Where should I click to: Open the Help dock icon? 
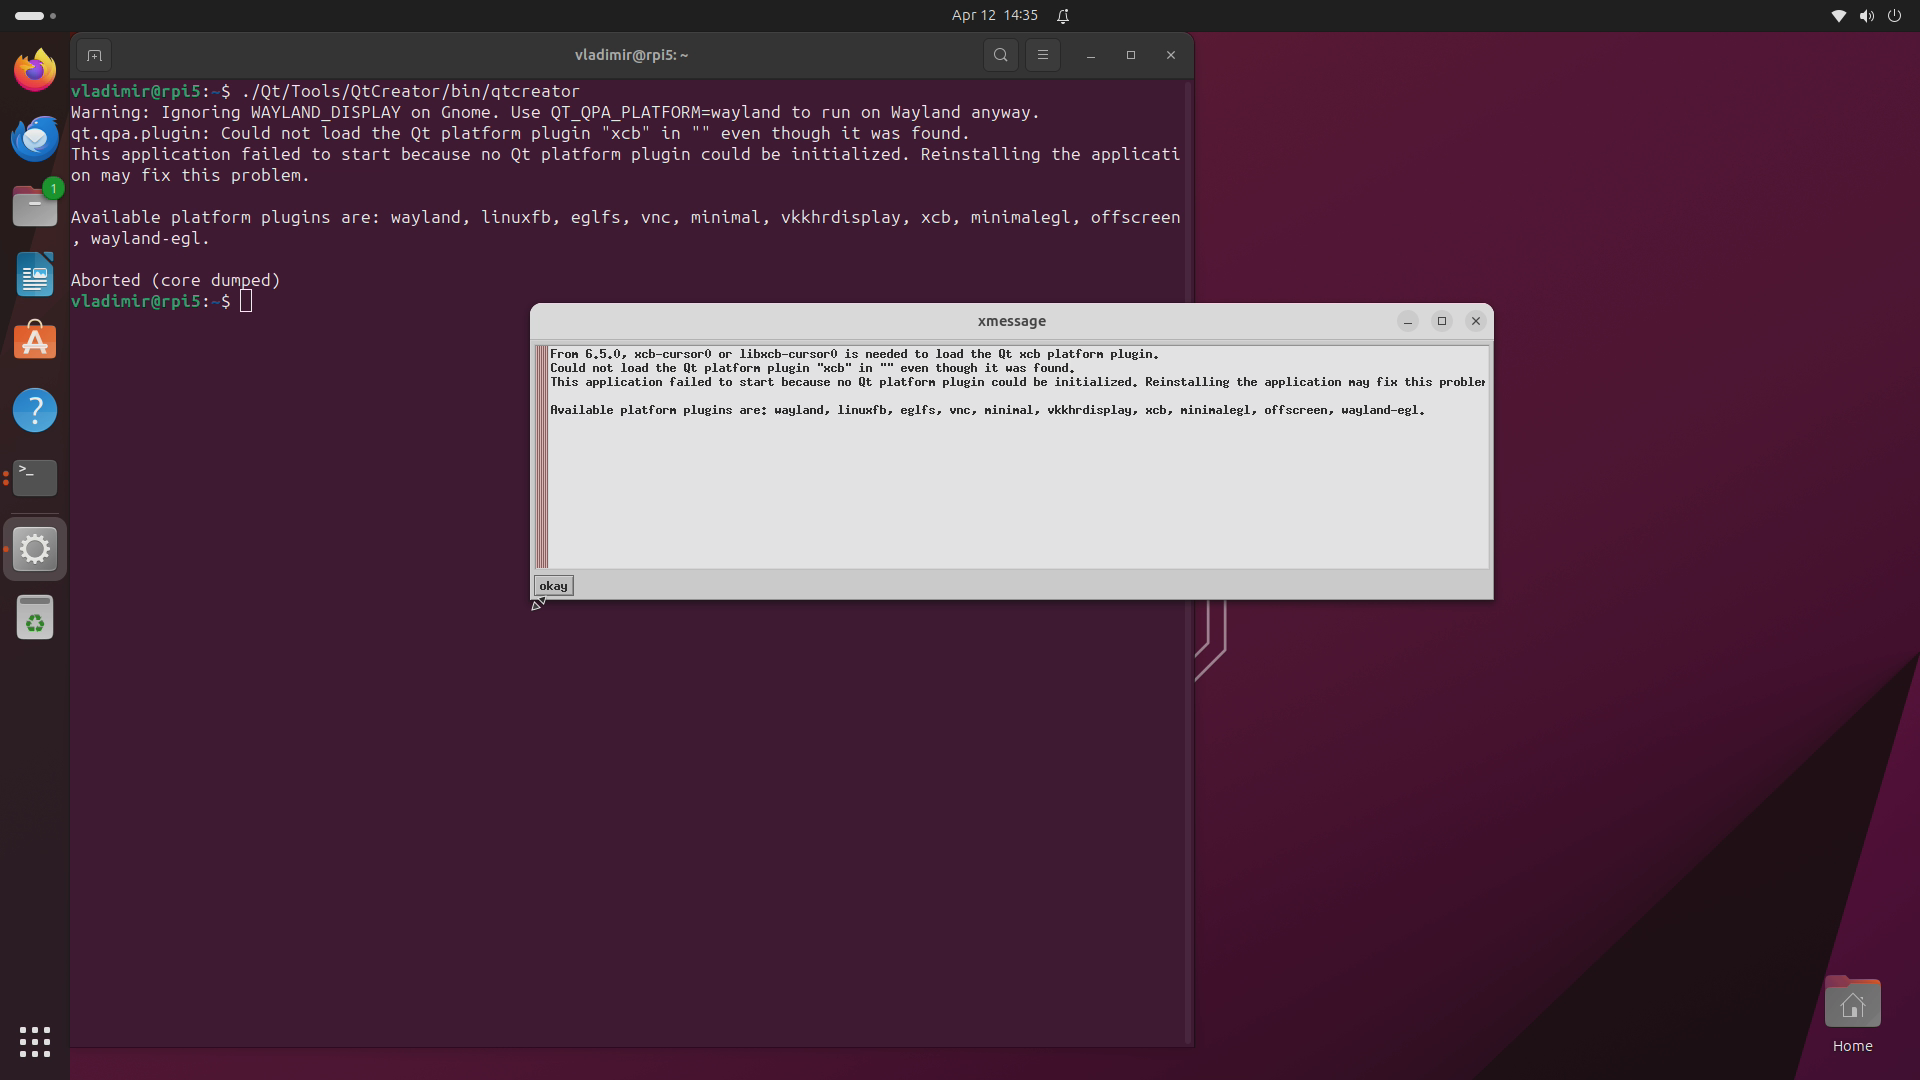click(35, 410)
